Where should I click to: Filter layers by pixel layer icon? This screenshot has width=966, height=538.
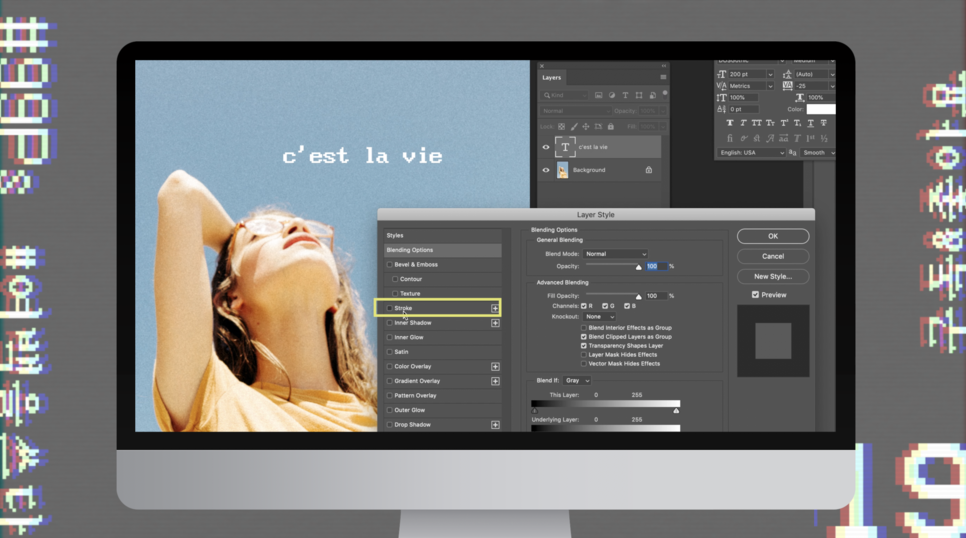click(598, 96)
